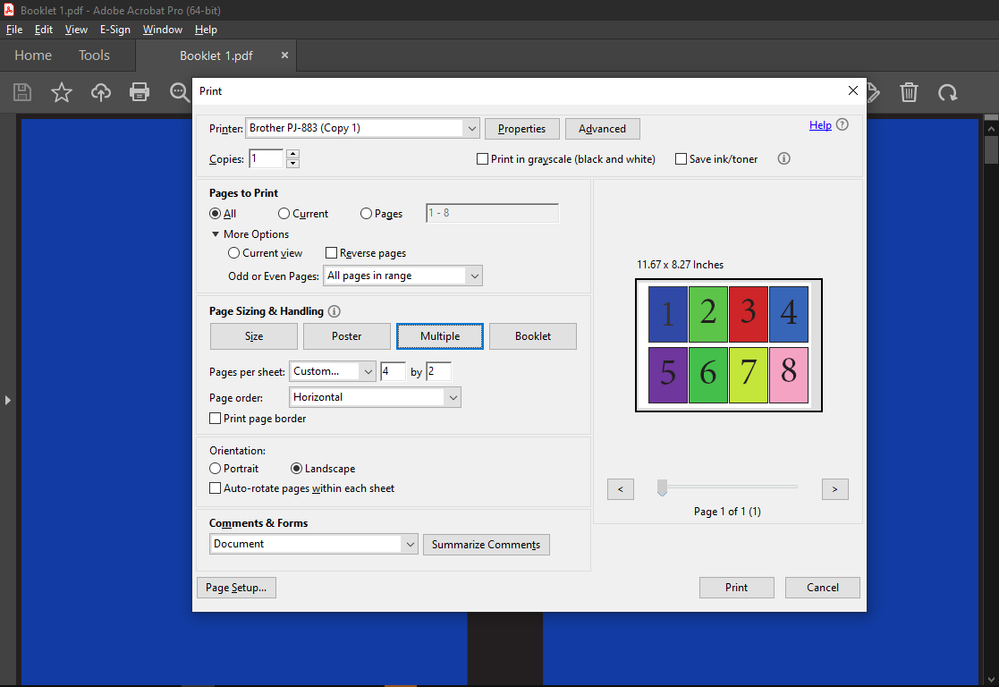The image size is (999, 687).
Task: Open the Window menu
Action: [162, 29]
